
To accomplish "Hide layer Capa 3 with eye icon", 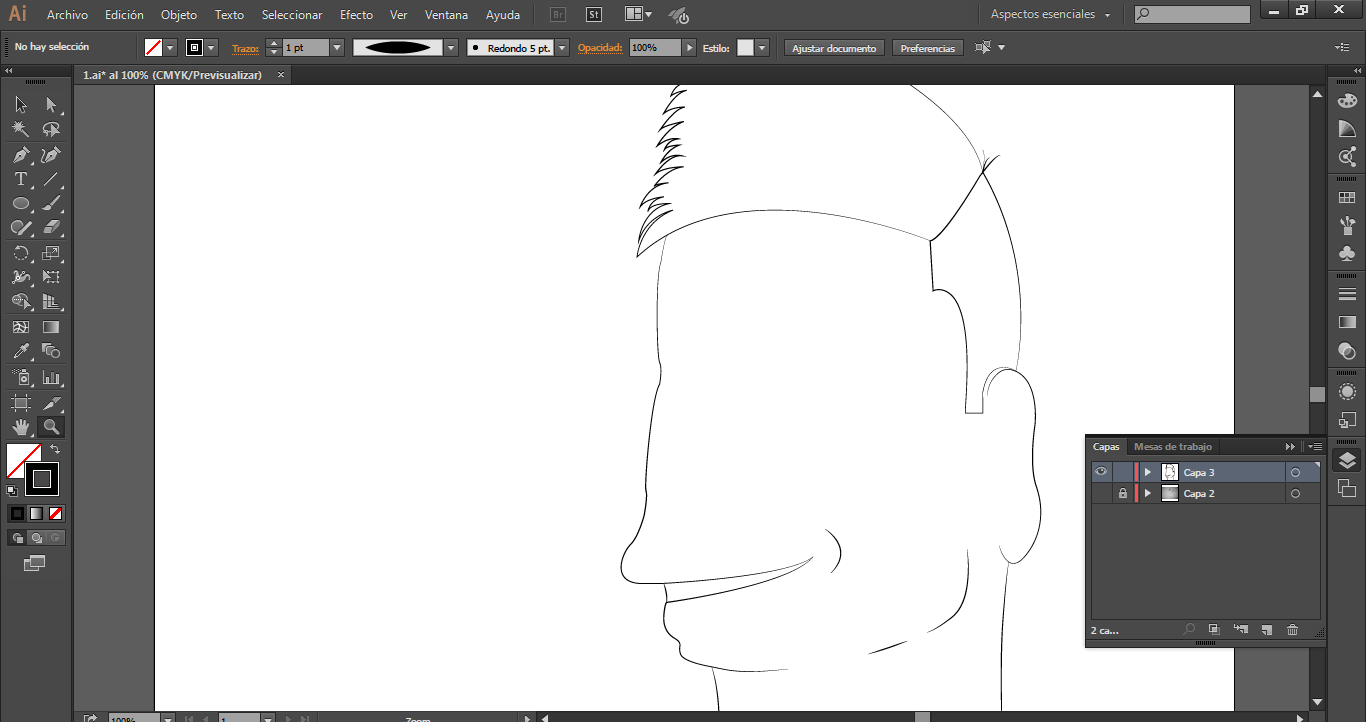I will pyautogui.click(x=1101, y=472).
